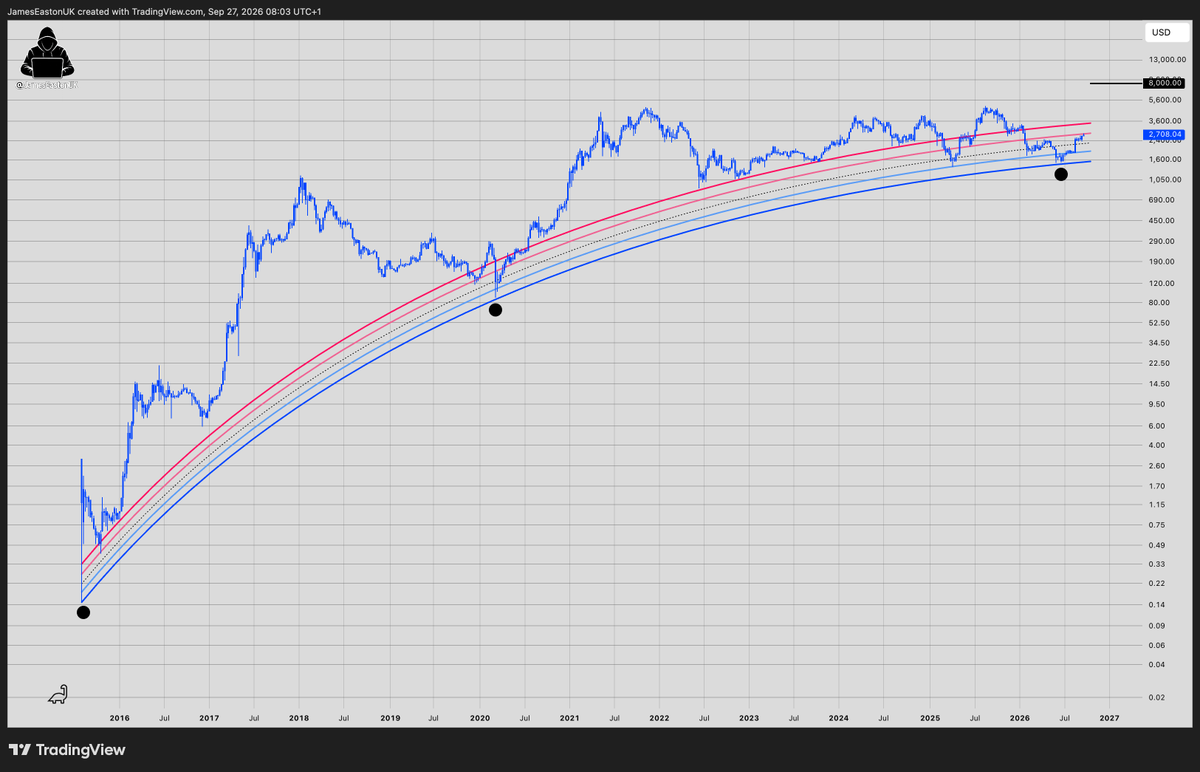Viewport: 1200px width, 772px height.
Task: Click the Jul label between 2016 and 2017
Action: (164, 718)
